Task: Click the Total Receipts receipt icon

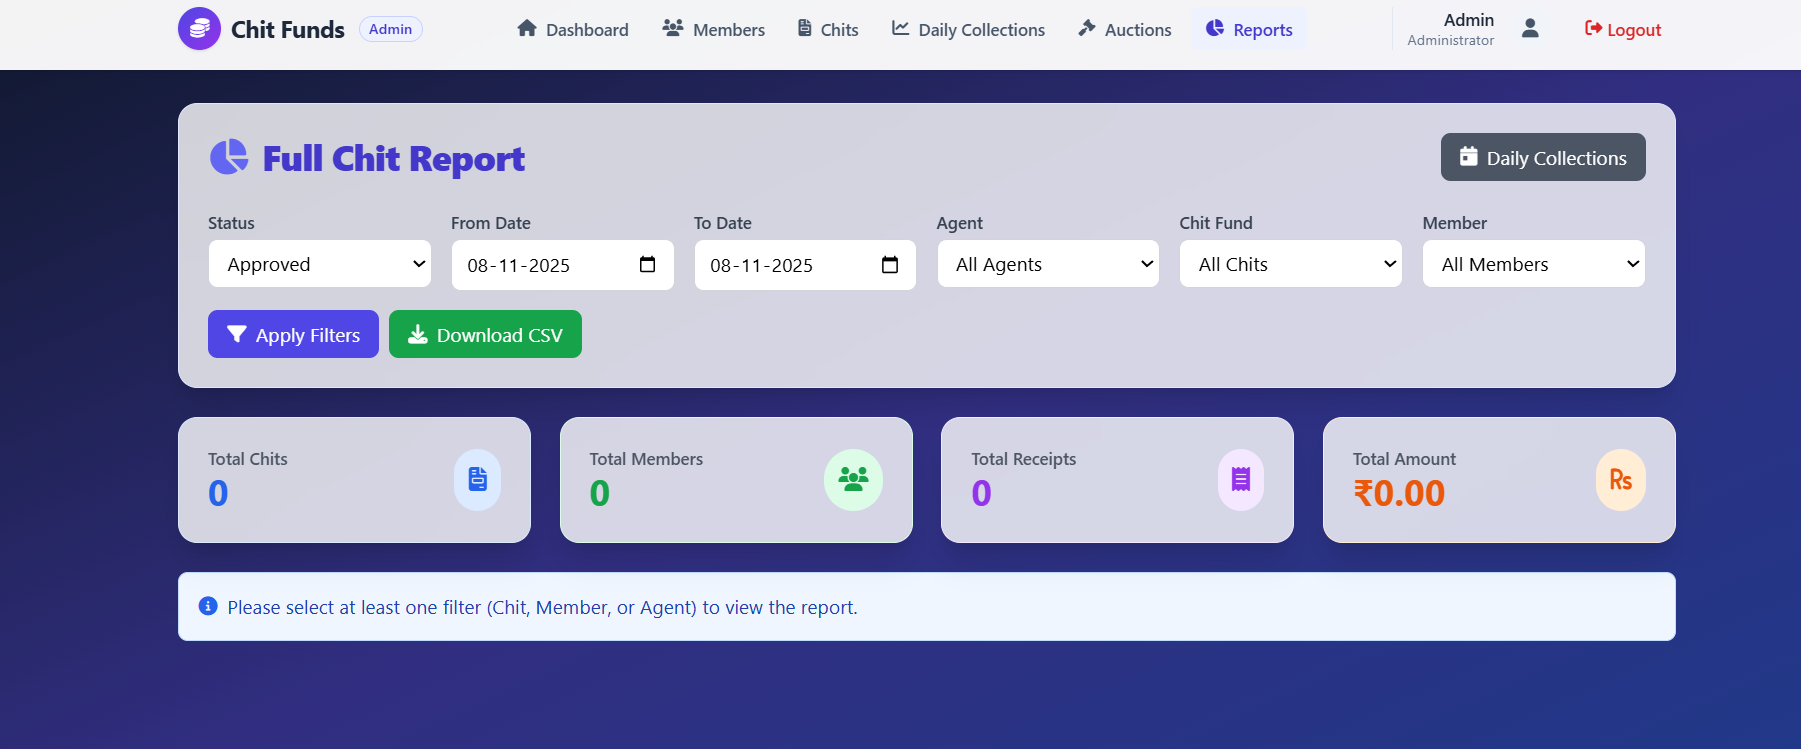Action: pos(1240,480)
